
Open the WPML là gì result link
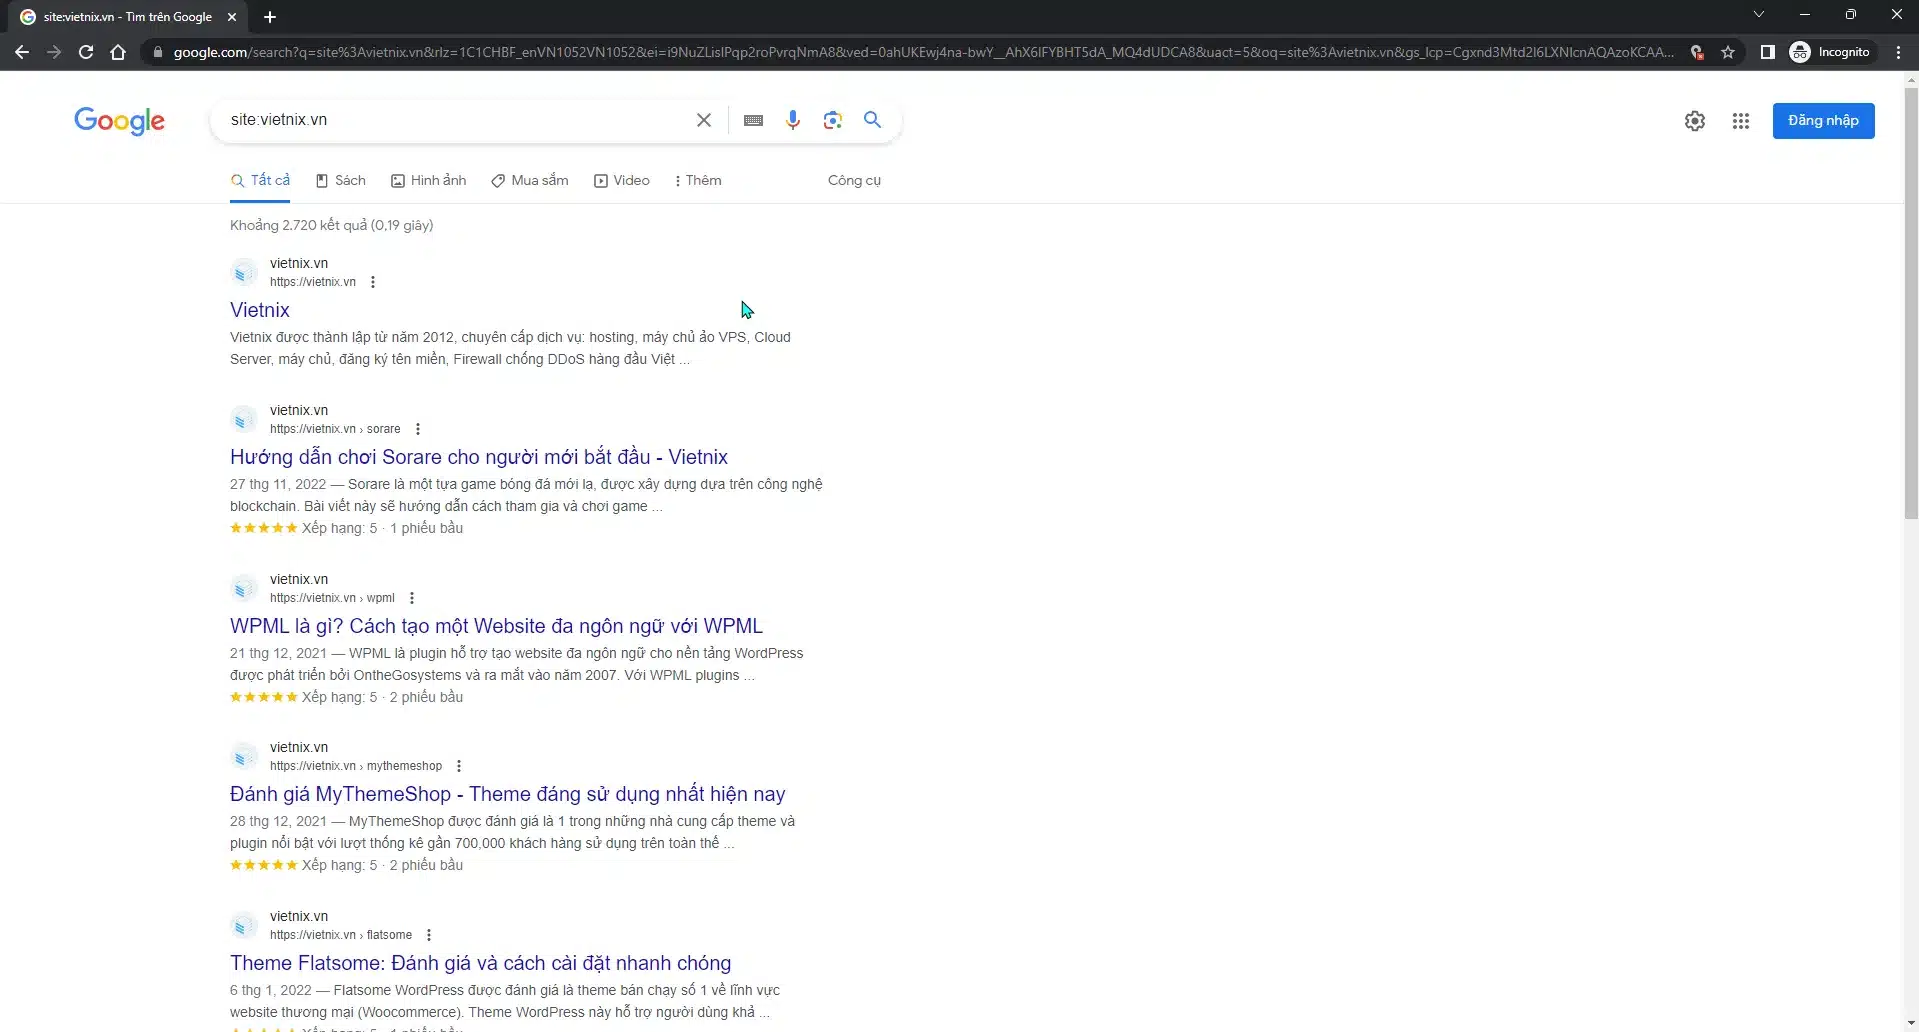coord(496,626)
